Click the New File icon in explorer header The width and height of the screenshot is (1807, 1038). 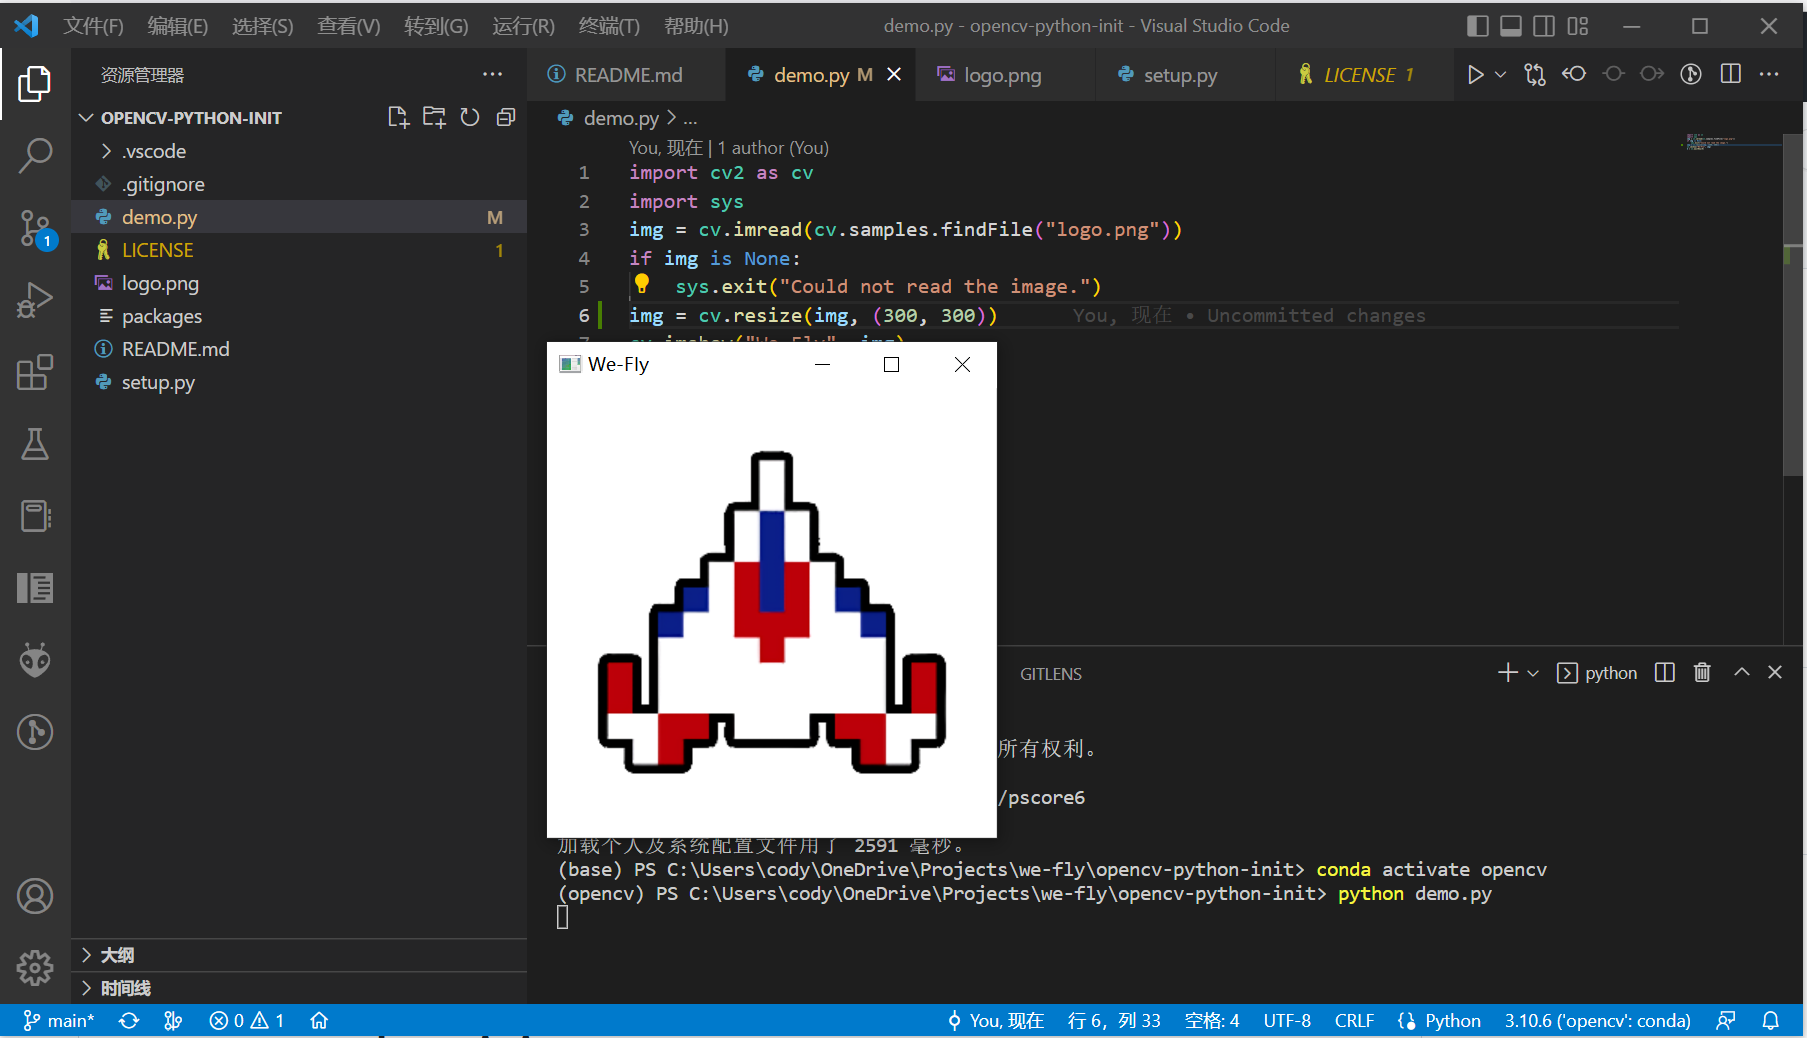pyautogui.click(x=398, y=118)
